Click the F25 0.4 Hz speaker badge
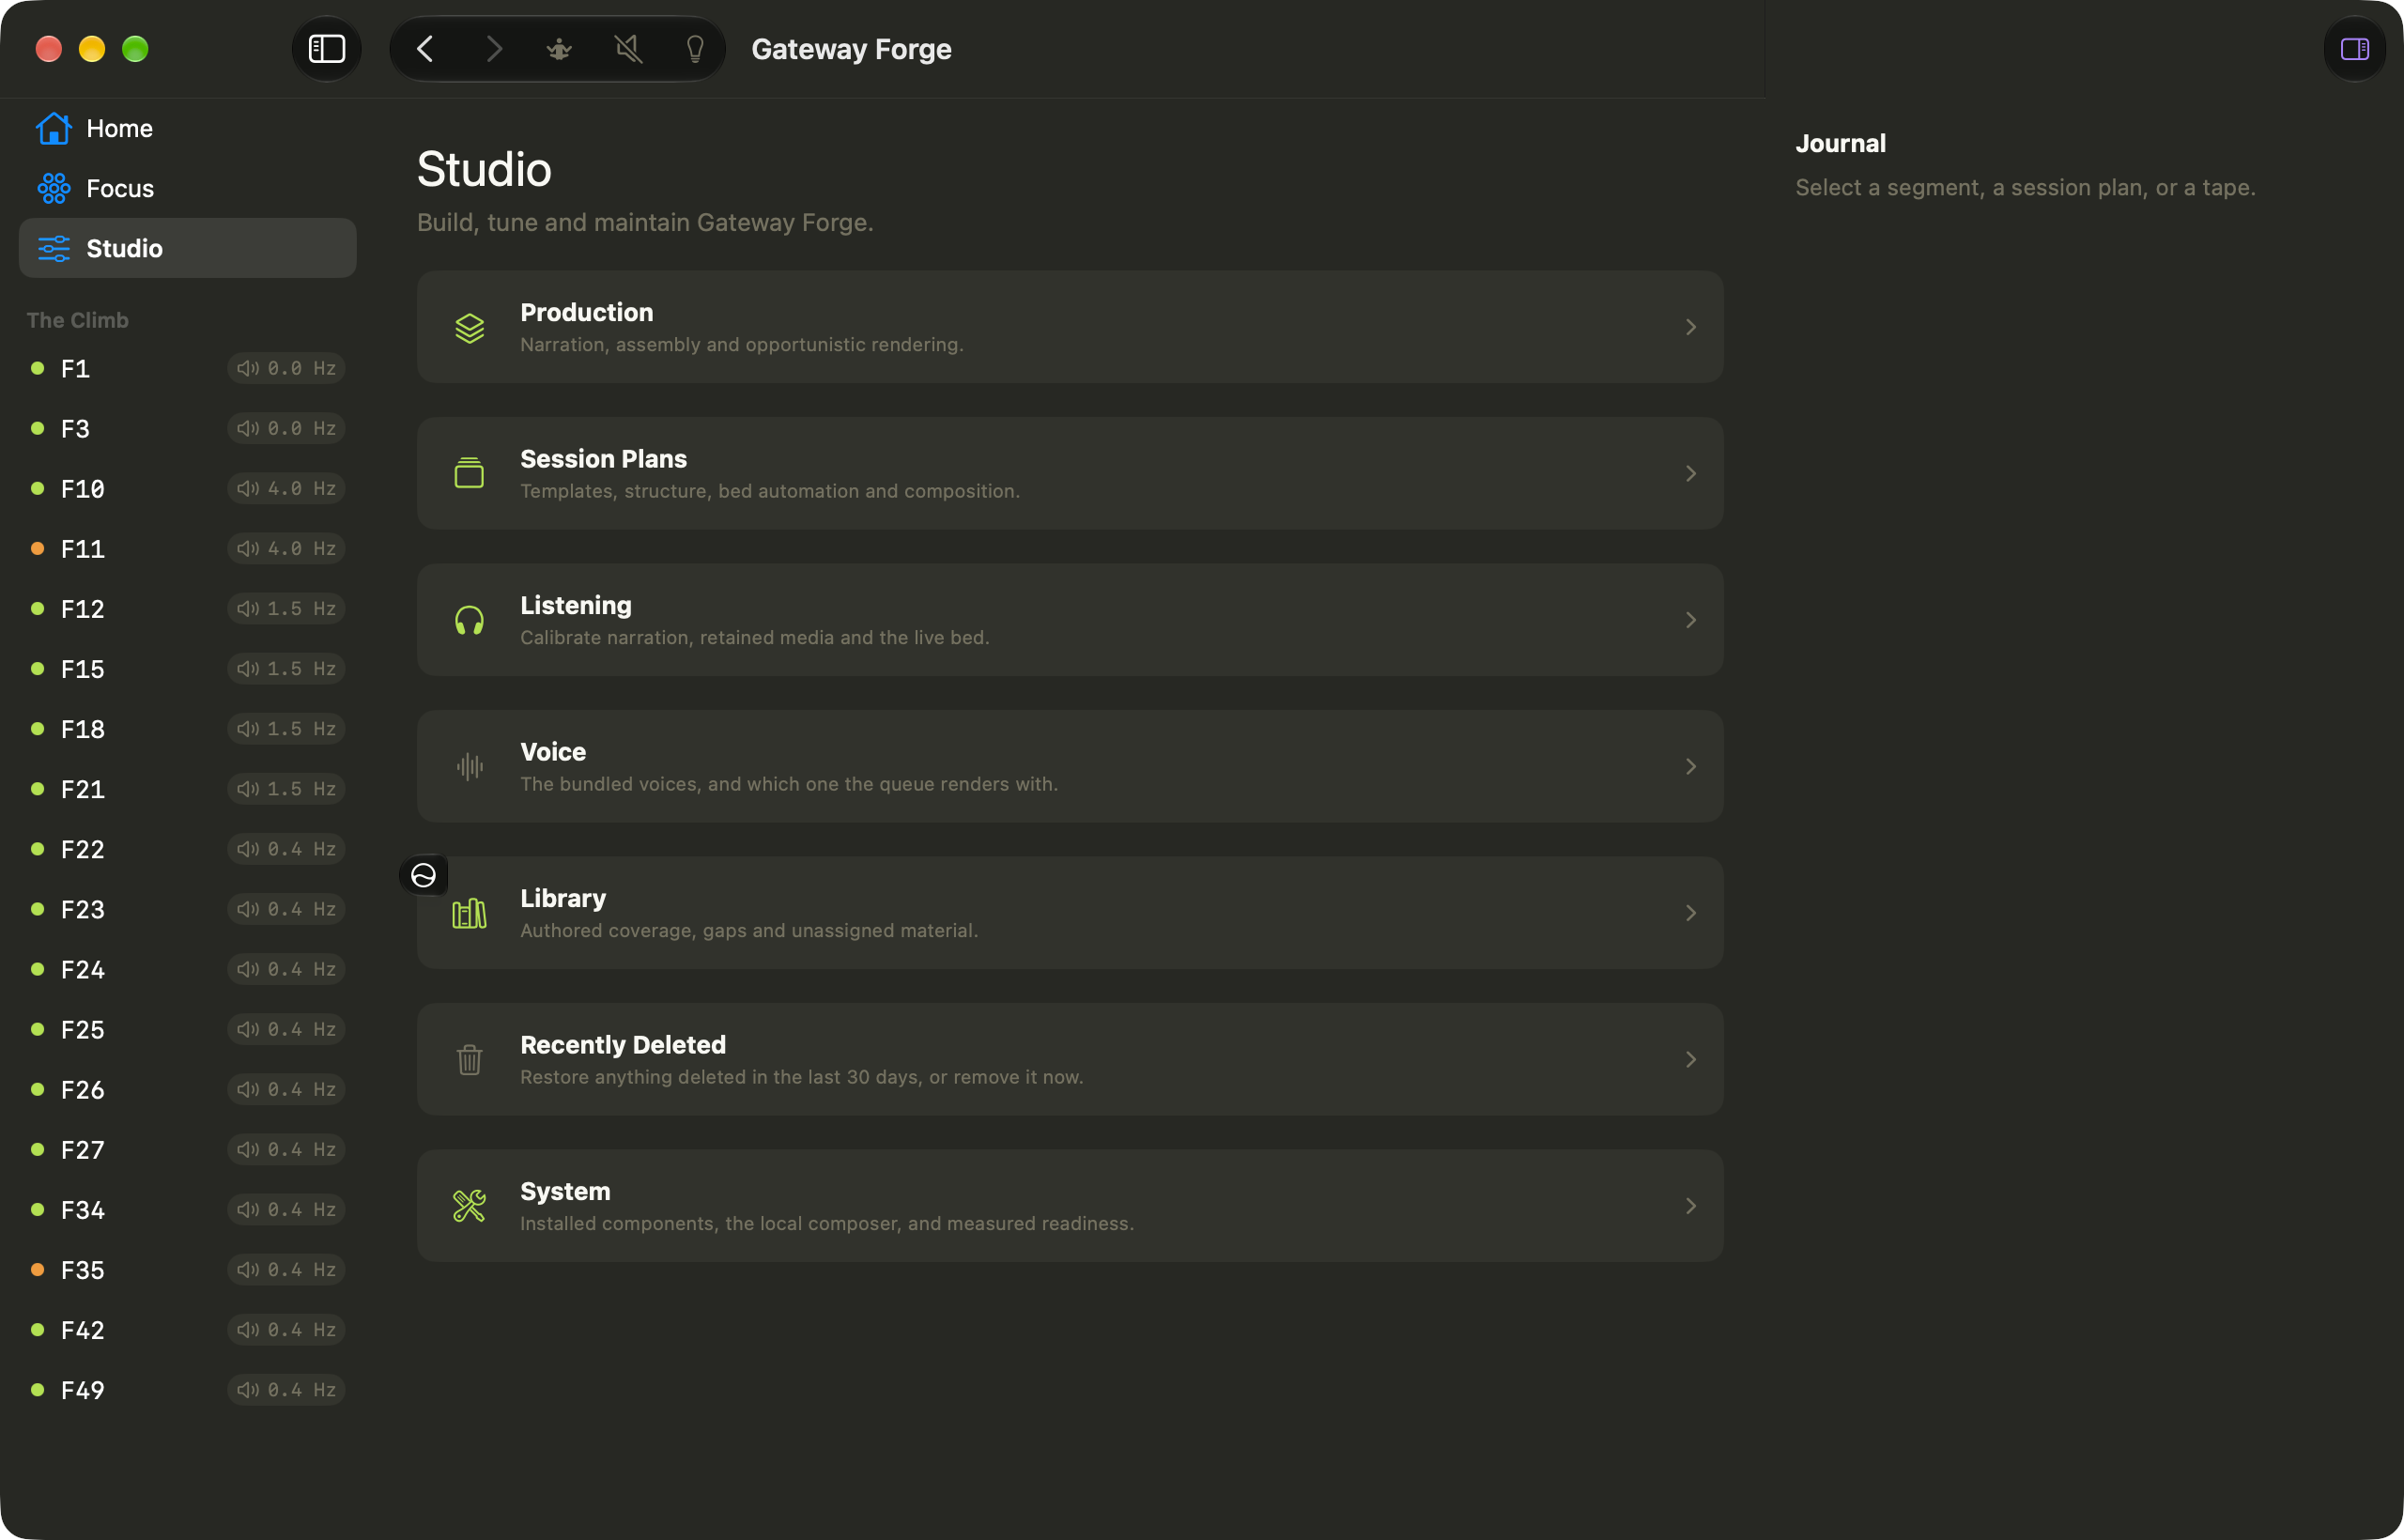The image size is (2404, 1540). 286,1029
